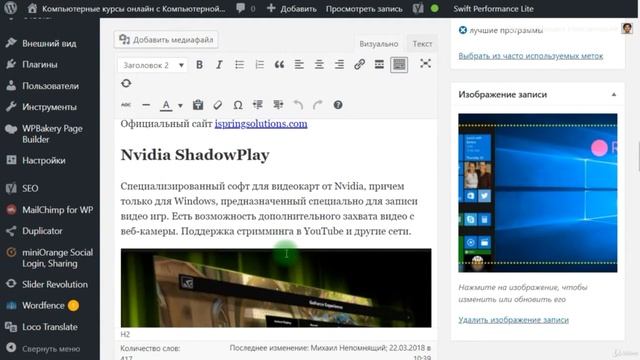Screen dimensions: 640x360
Task: Insert the Read More tag
Action: (379, 64)
